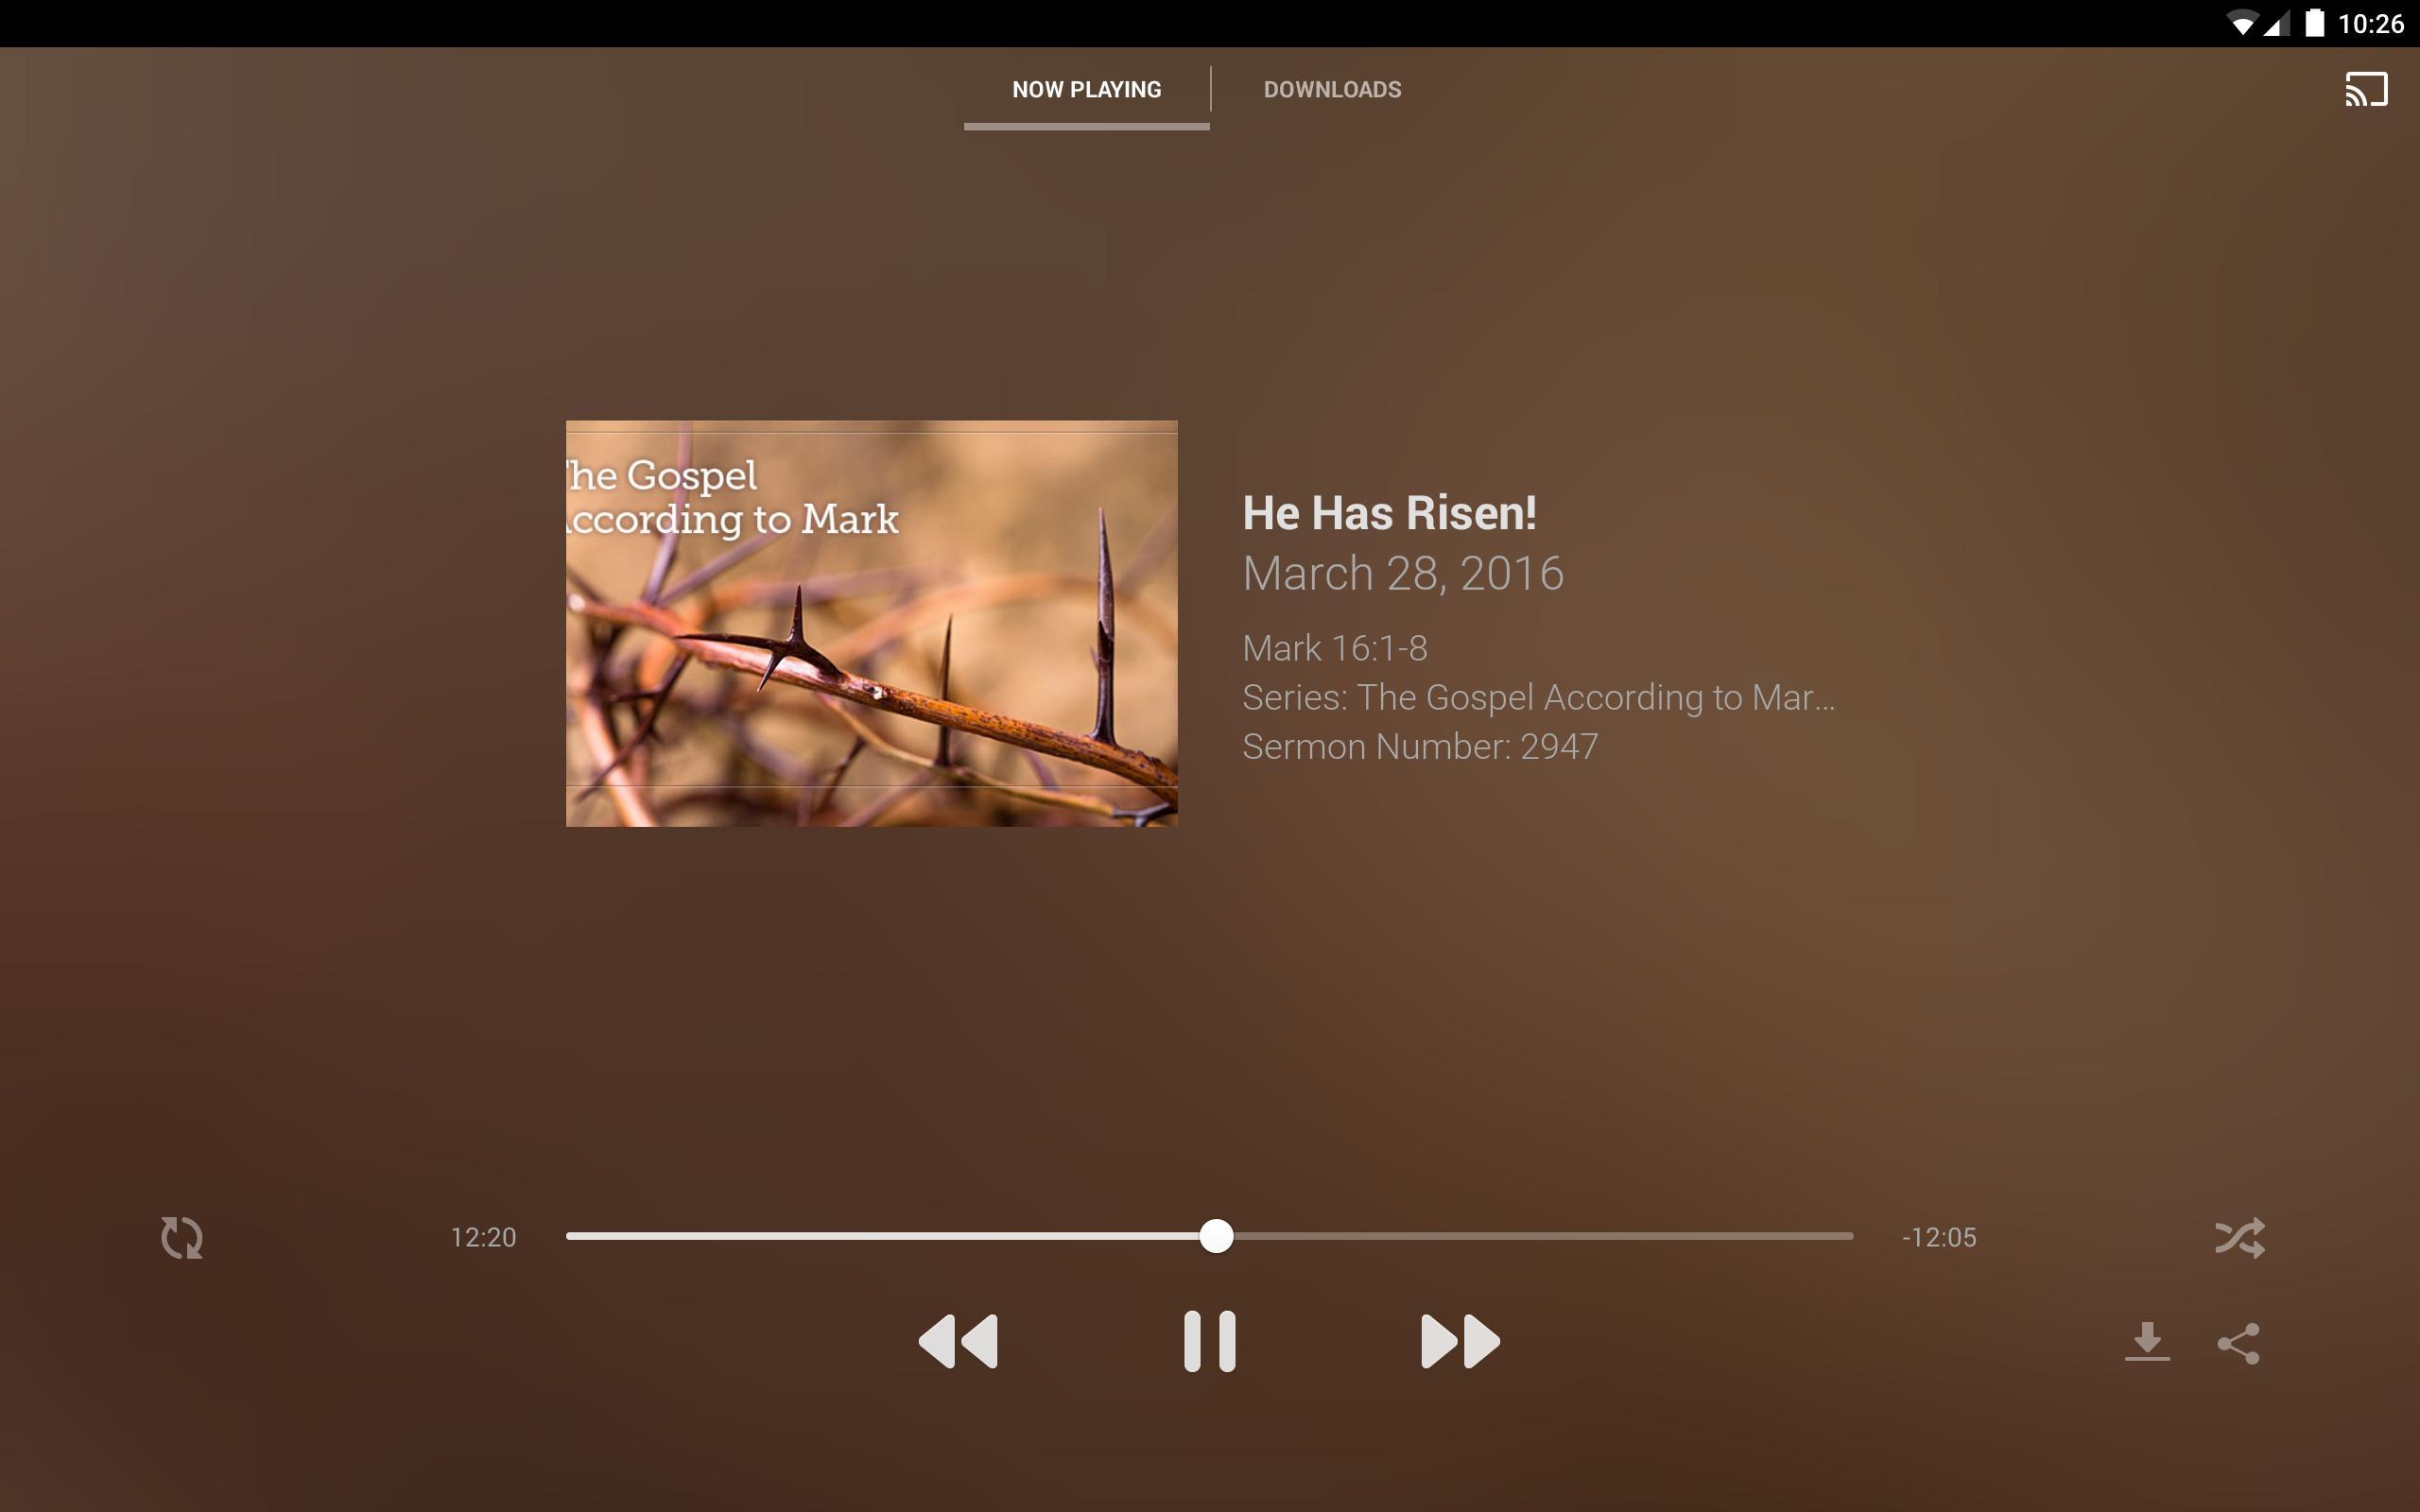Open The Gospel According to Mark artwork
The height and width of the screenshot is (1512, 2420).
tap(871, 623)
